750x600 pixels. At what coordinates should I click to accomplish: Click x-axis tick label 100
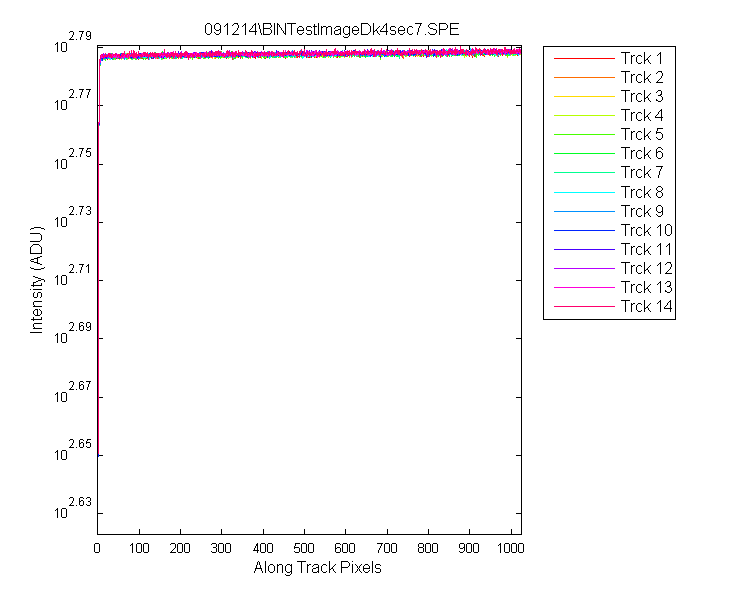139,548
